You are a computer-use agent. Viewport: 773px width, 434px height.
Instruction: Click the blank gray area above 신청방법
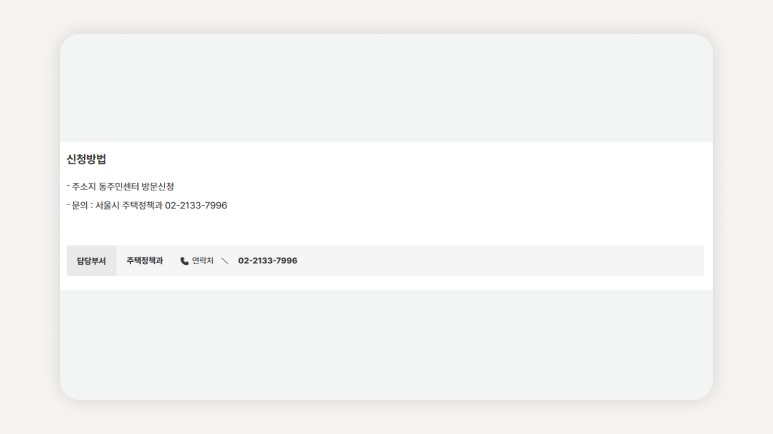click(386, 88)
